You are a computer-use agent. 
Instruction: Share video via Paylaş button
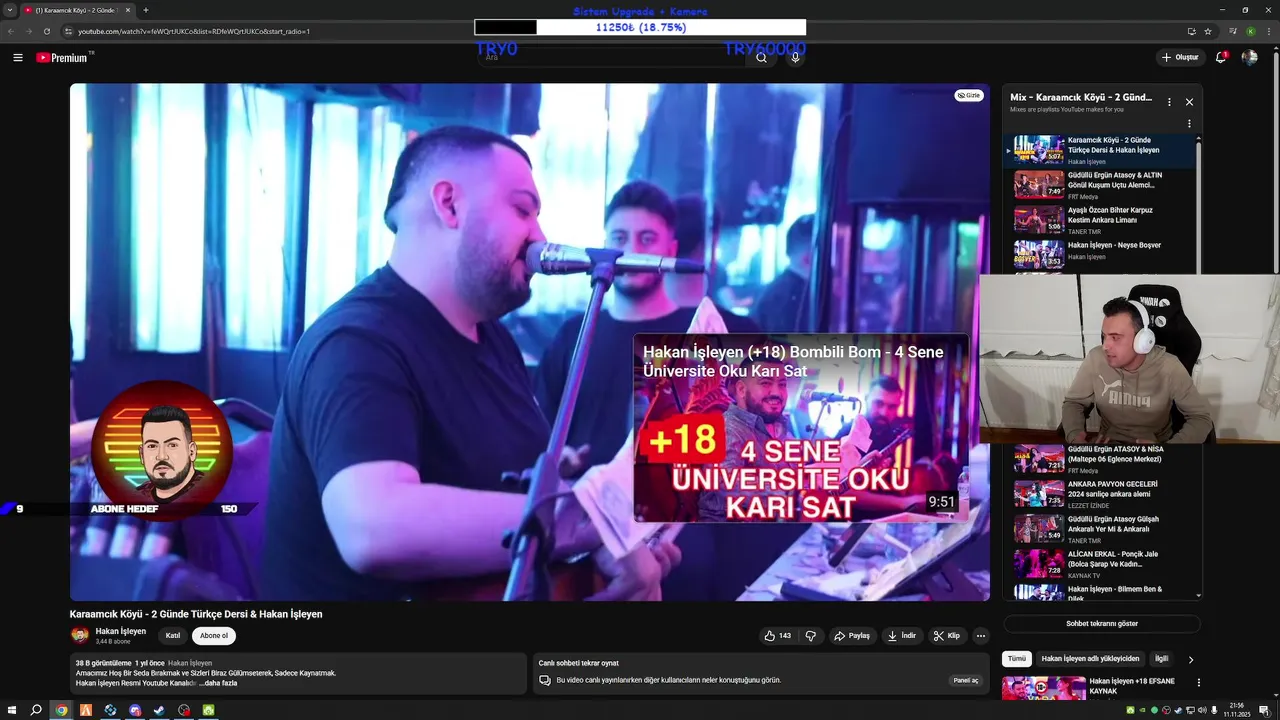[852, 636]
